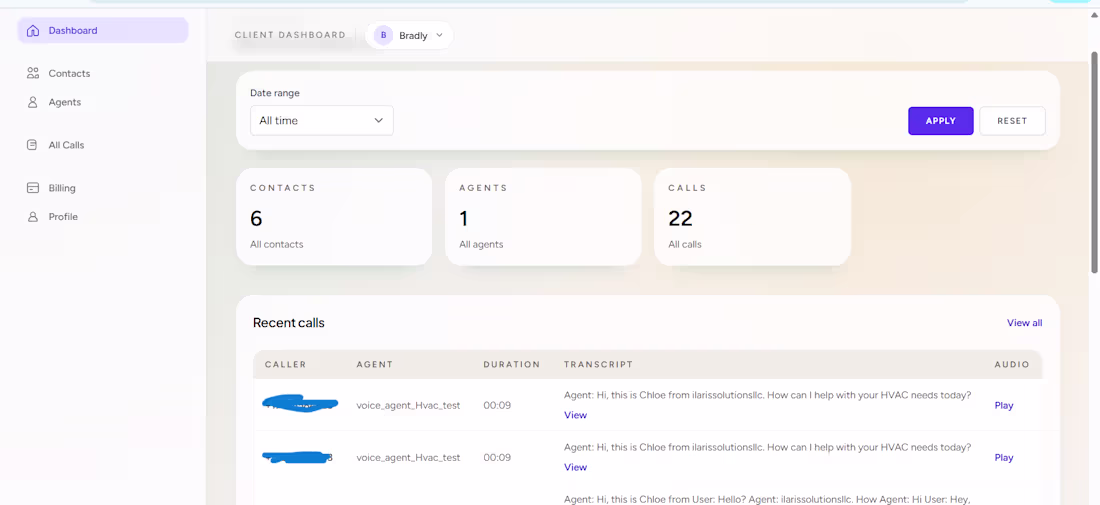Click the Date range label

click(275, 93)
